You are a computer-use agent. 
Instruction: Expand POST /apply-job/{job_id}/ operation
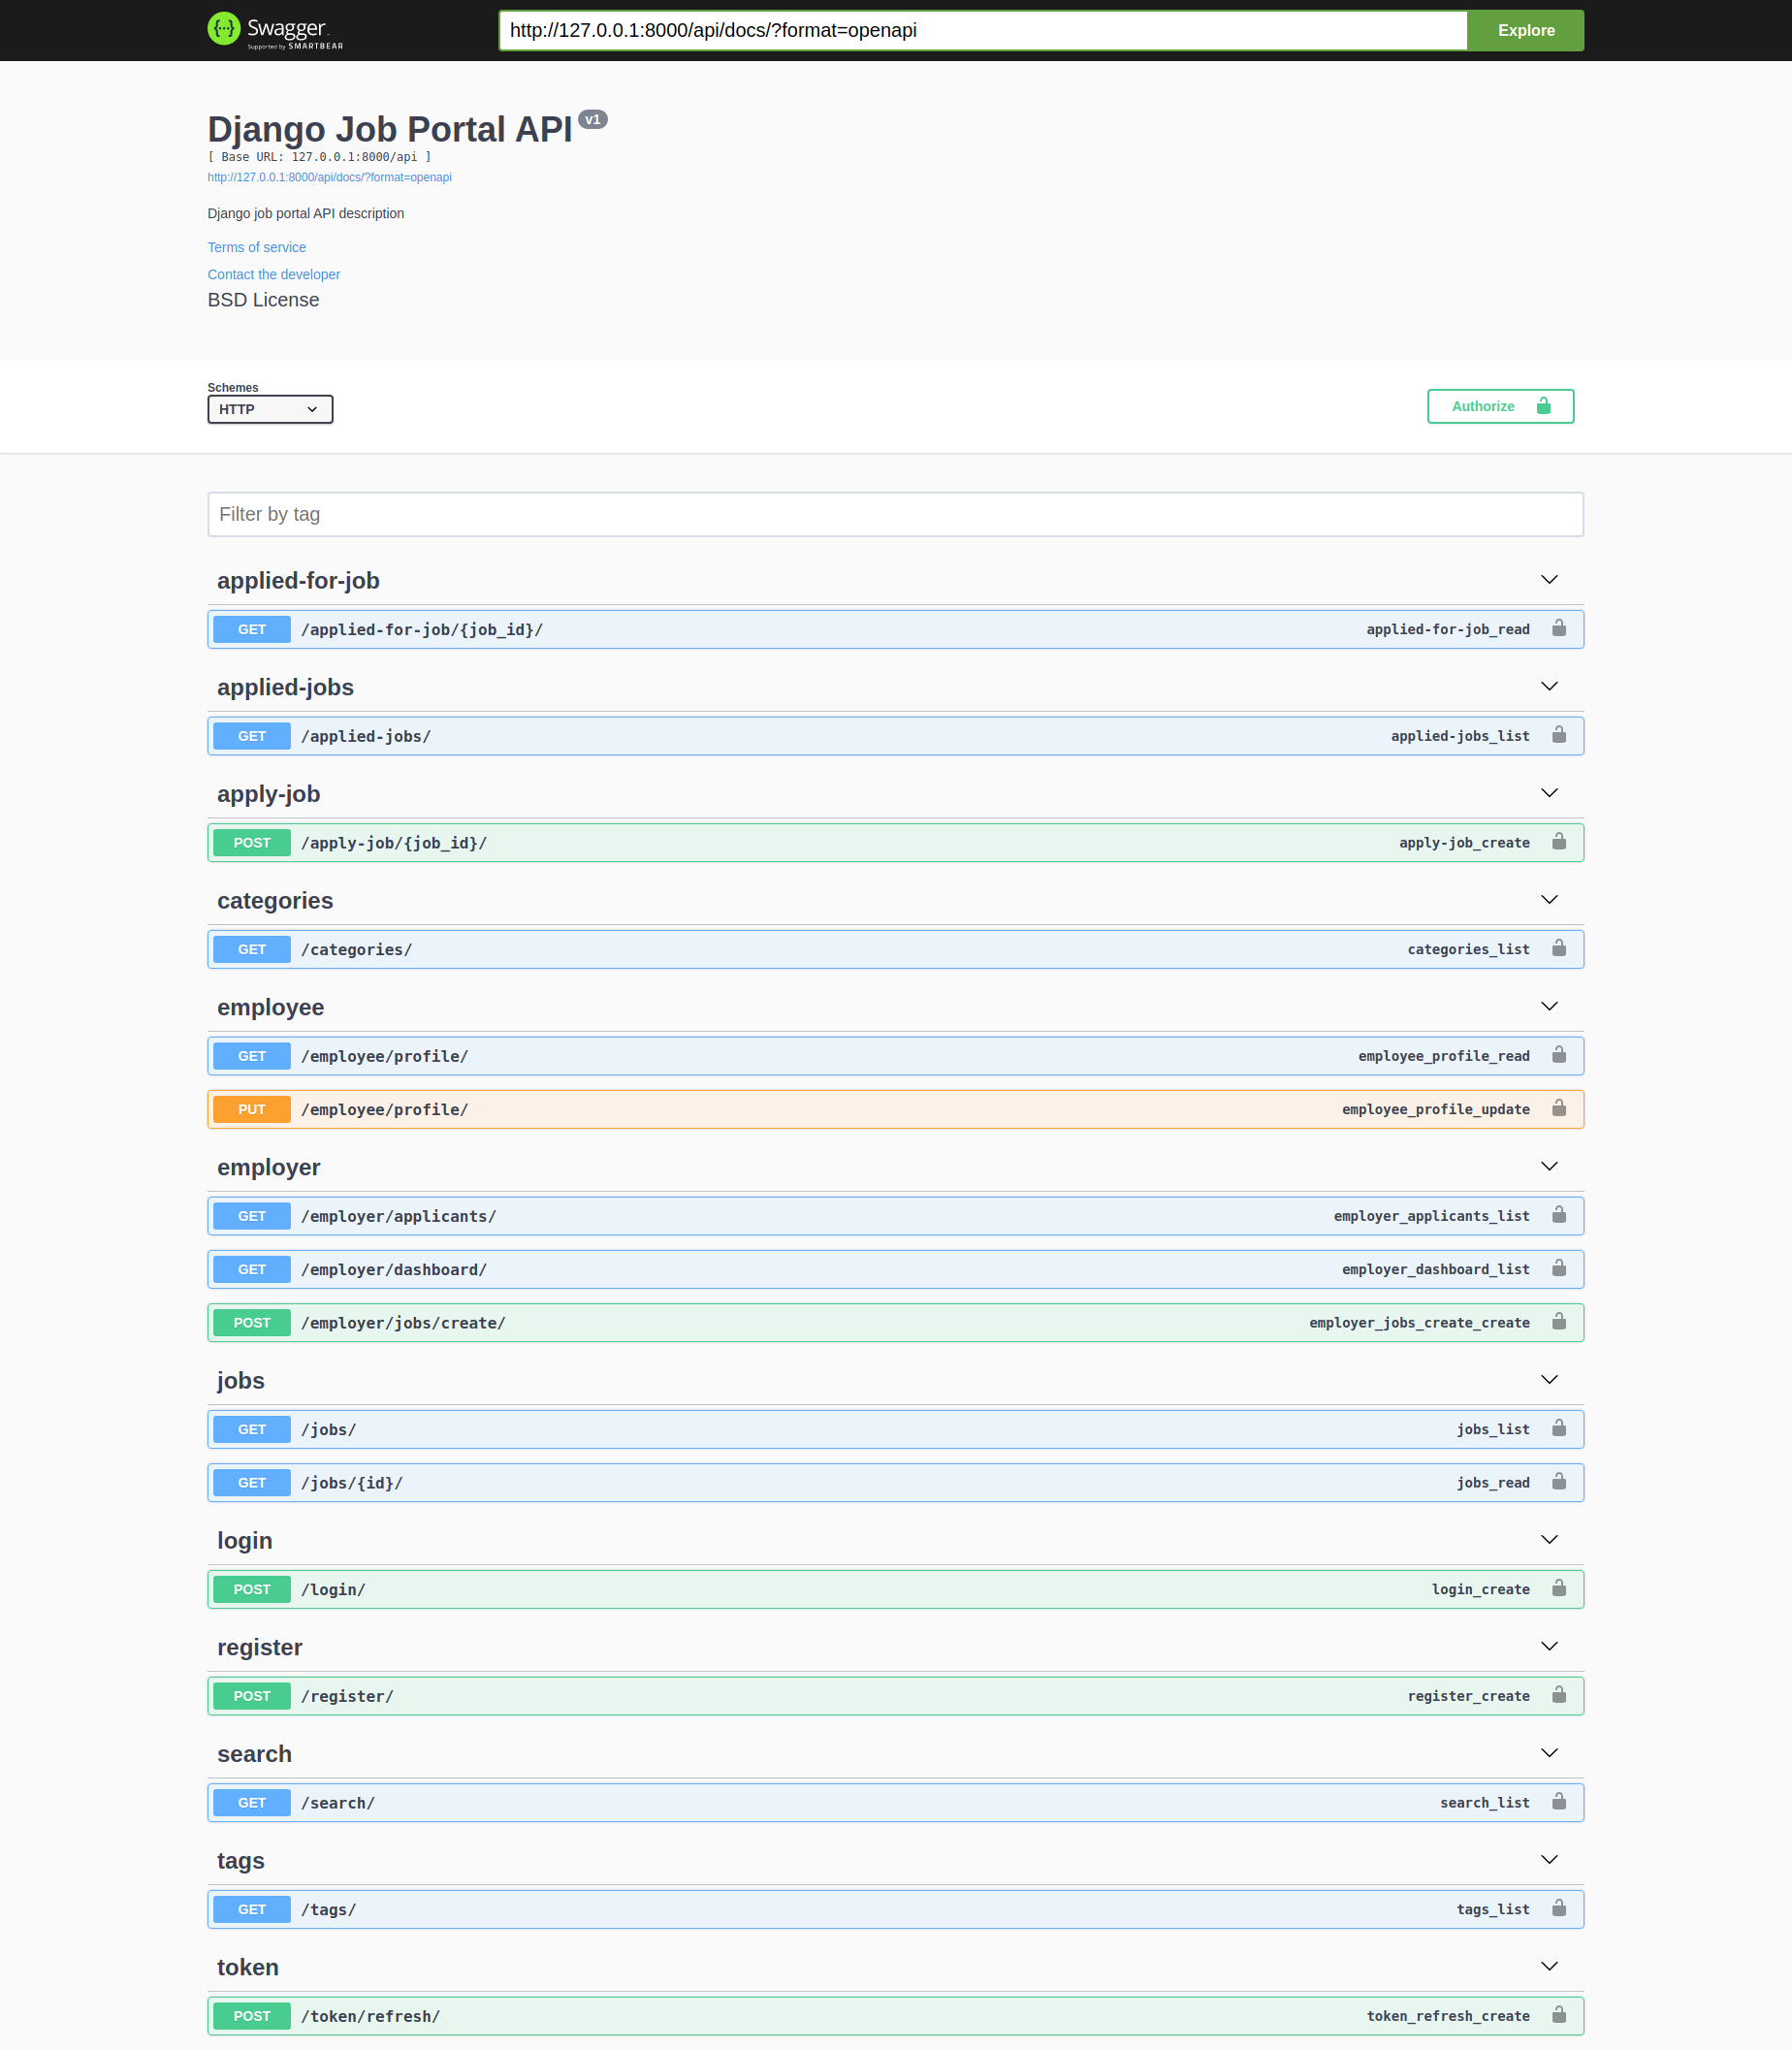point(895,842)
